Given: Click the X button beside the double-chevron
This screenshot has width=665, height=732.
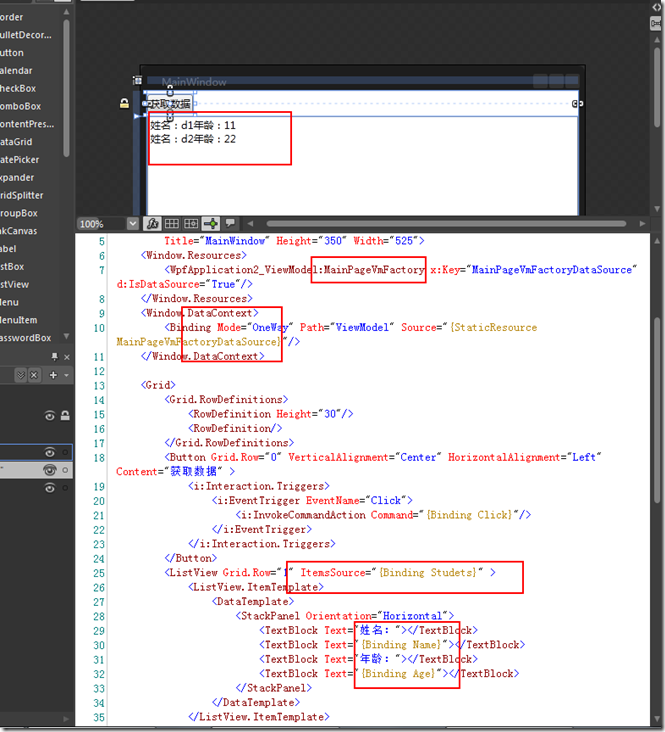Looking at the screenshot, I should (34, 375).
